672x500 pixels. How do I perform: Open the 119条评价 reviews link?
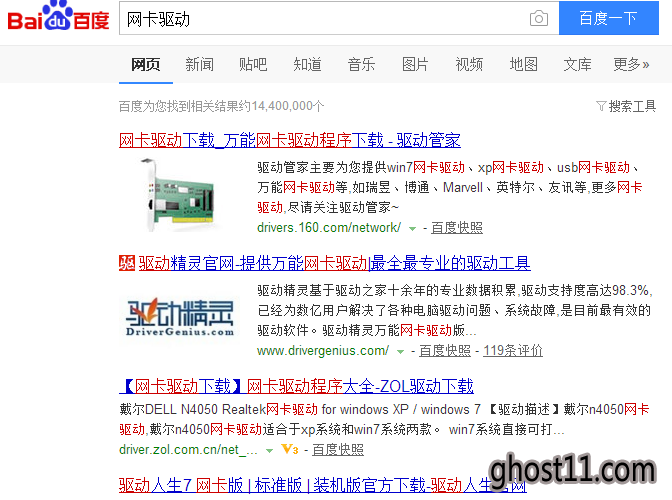click(513, 350)
